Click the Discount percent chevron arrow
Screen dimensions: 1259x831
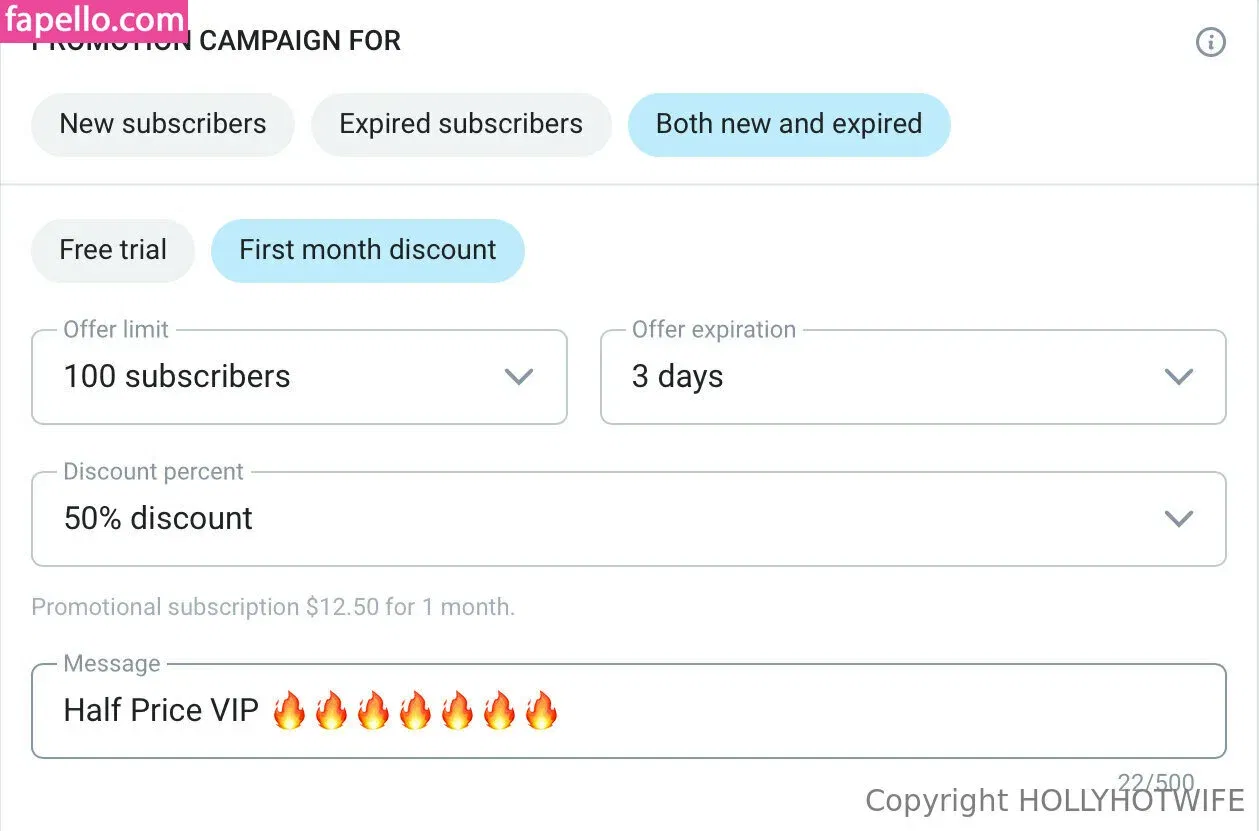point(1179,518)
